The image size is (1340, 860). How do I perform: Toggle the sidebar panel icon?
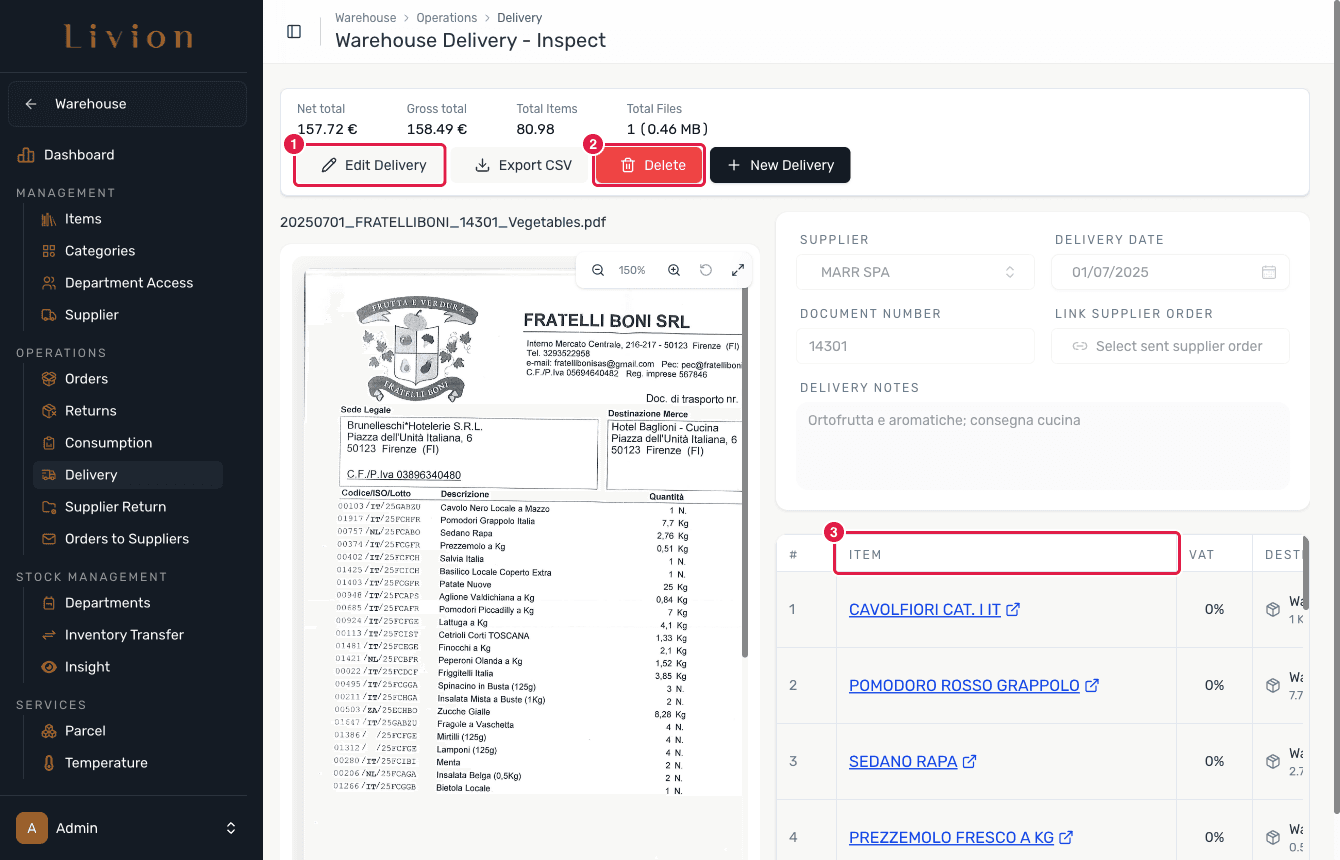294,31
